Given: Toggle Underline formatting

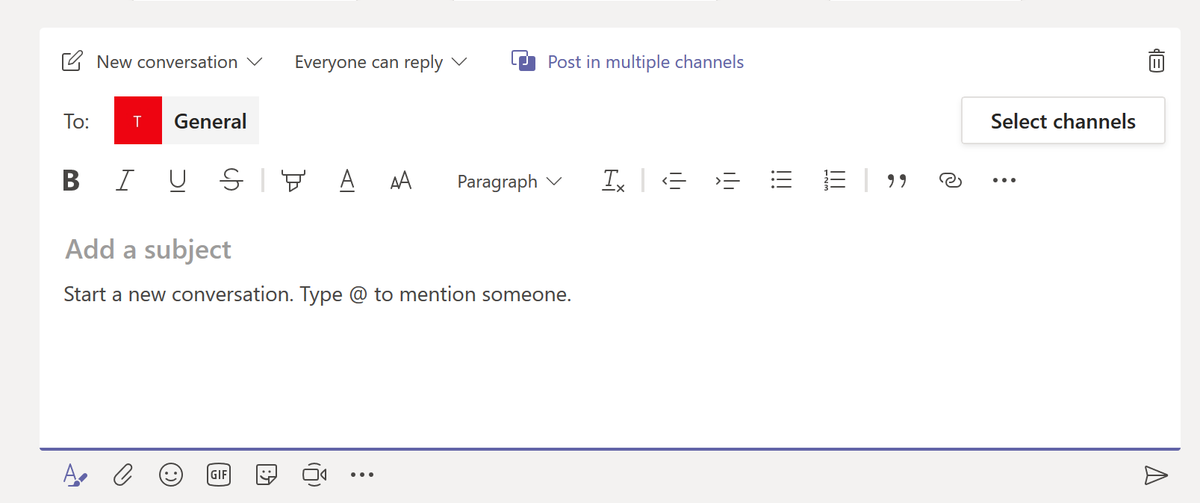Looking at the screenshot, I should pyautogui.click(x=177, y=181).
